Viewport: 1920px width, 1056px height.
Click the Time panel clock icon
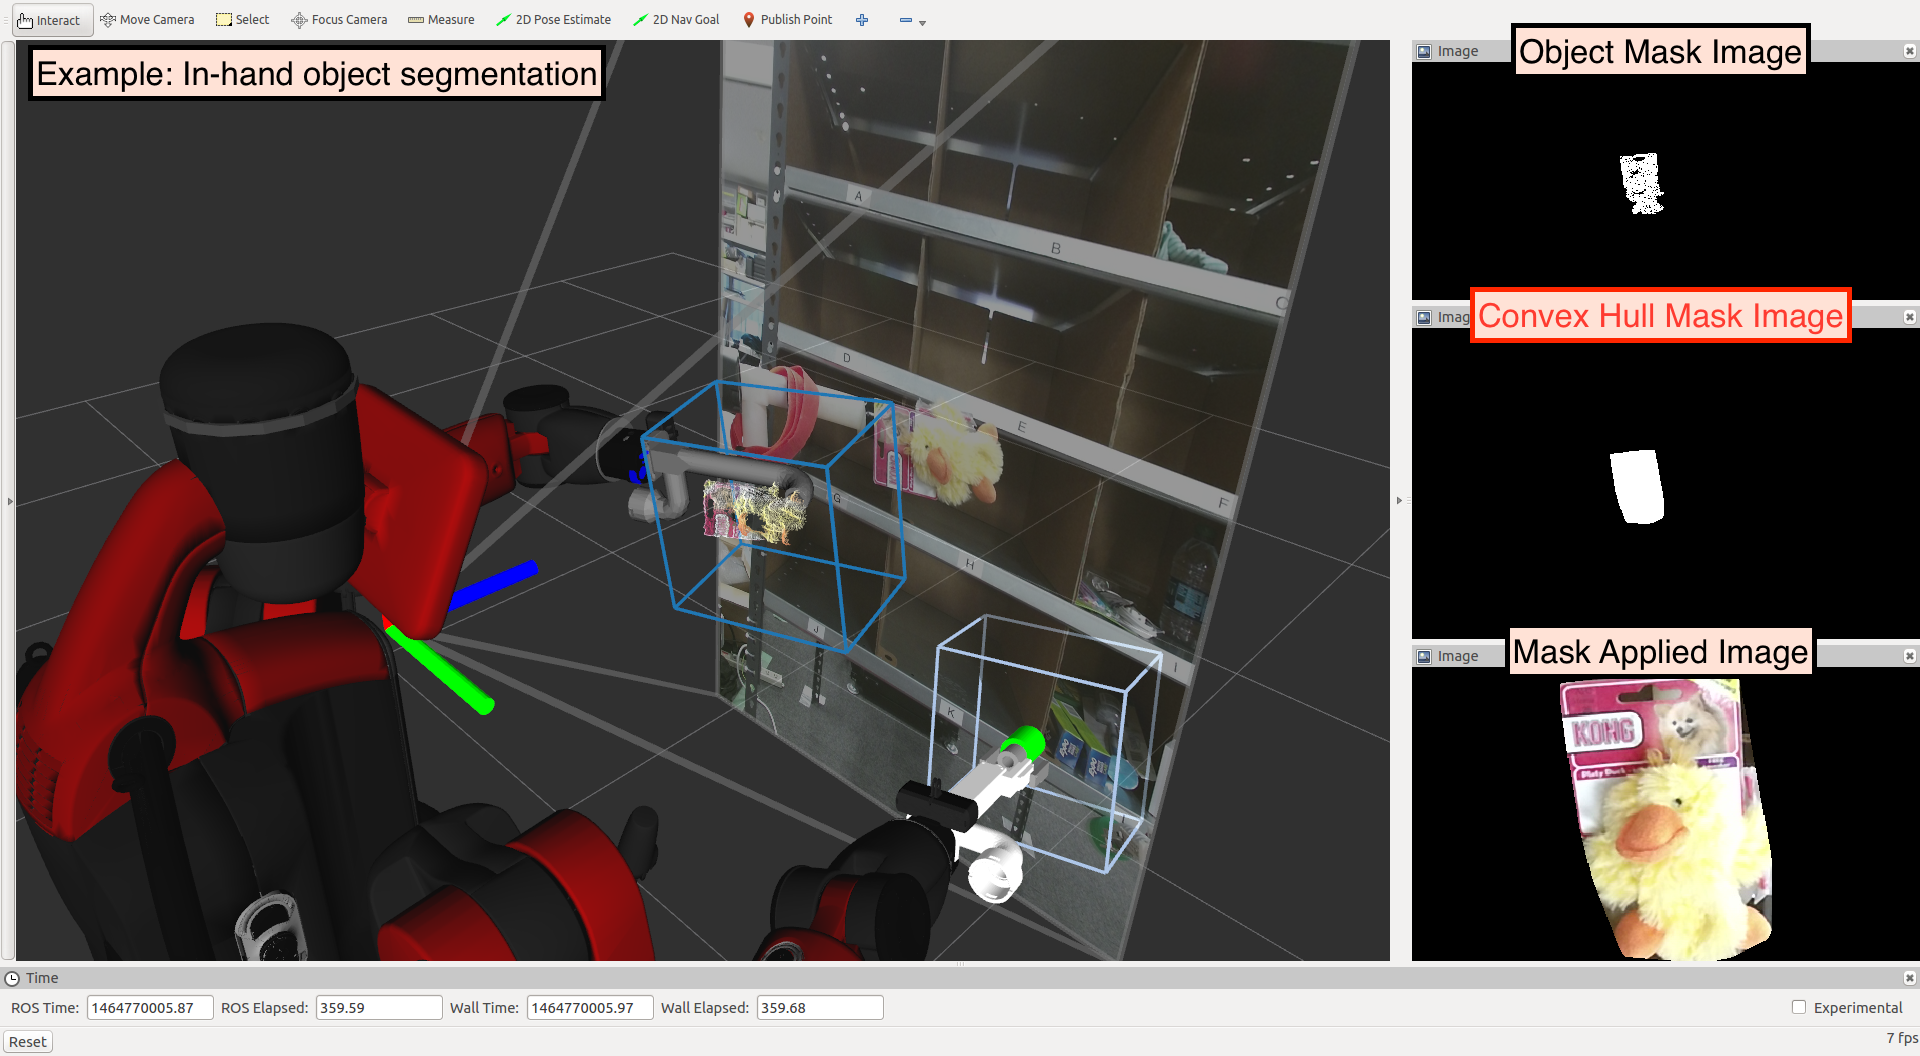click(x=12, y=978)
